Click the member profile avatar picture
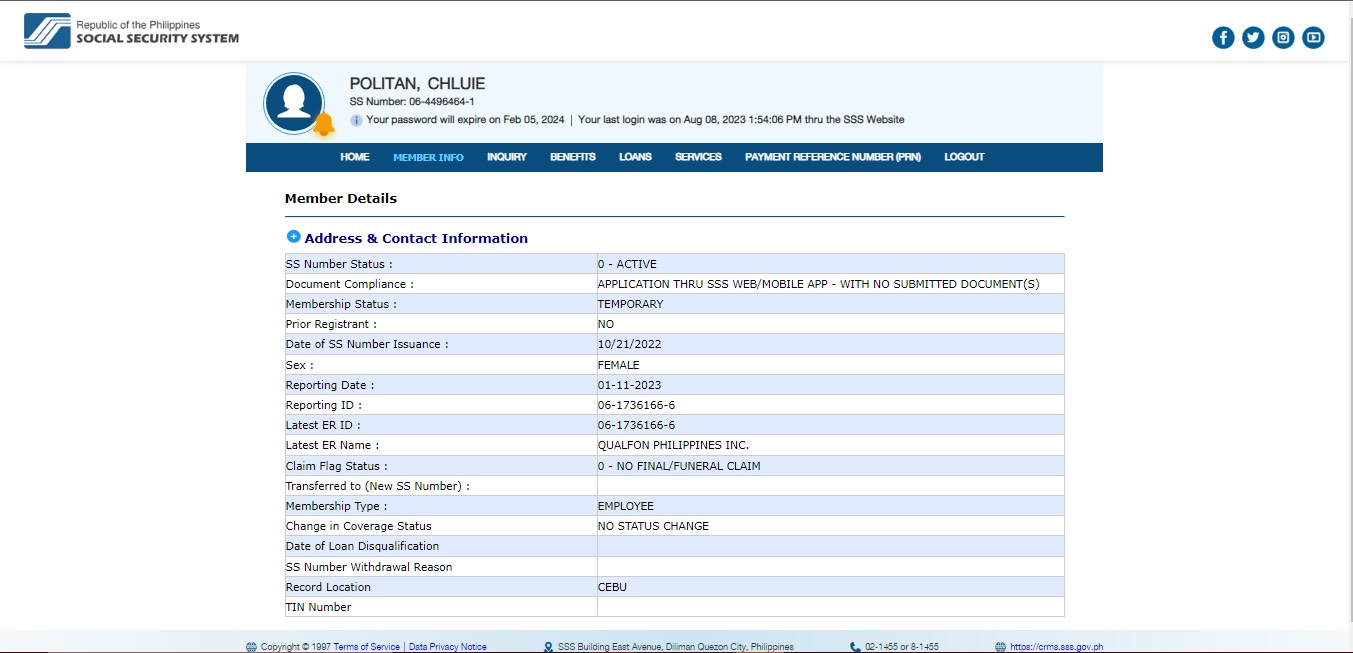This screenshot has height=653, width=1353. pos(293,102)
